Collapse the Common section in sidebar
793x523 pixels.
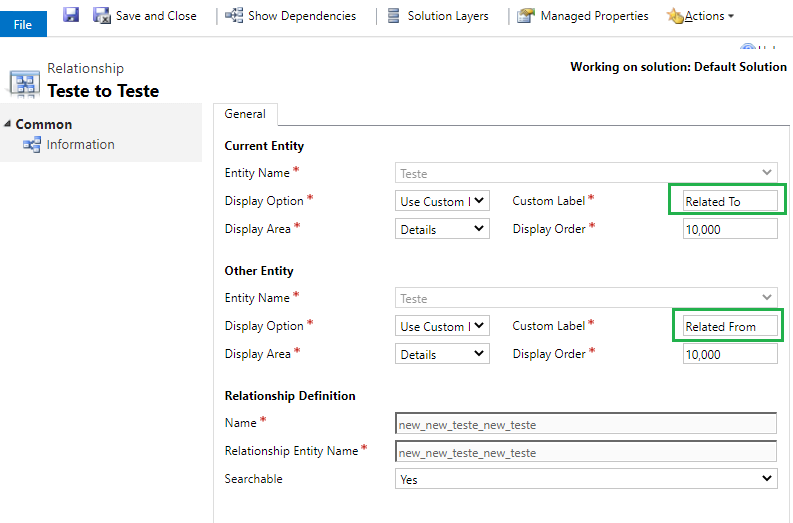[7, 124]
